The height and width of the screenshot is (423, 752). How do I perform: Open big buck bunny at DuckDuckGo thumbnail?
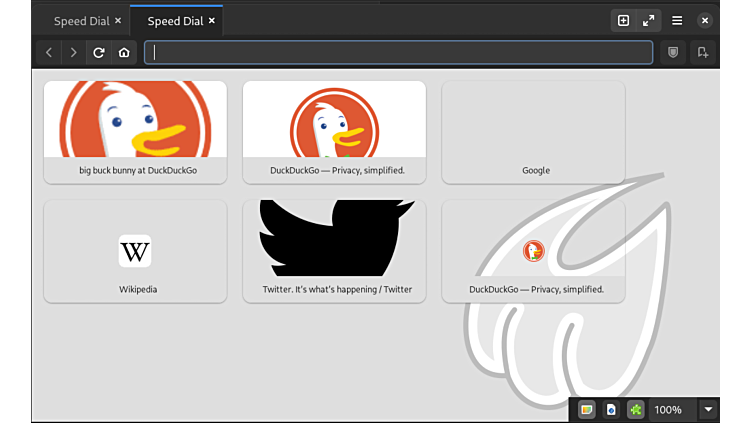click(x=135, y=119)
